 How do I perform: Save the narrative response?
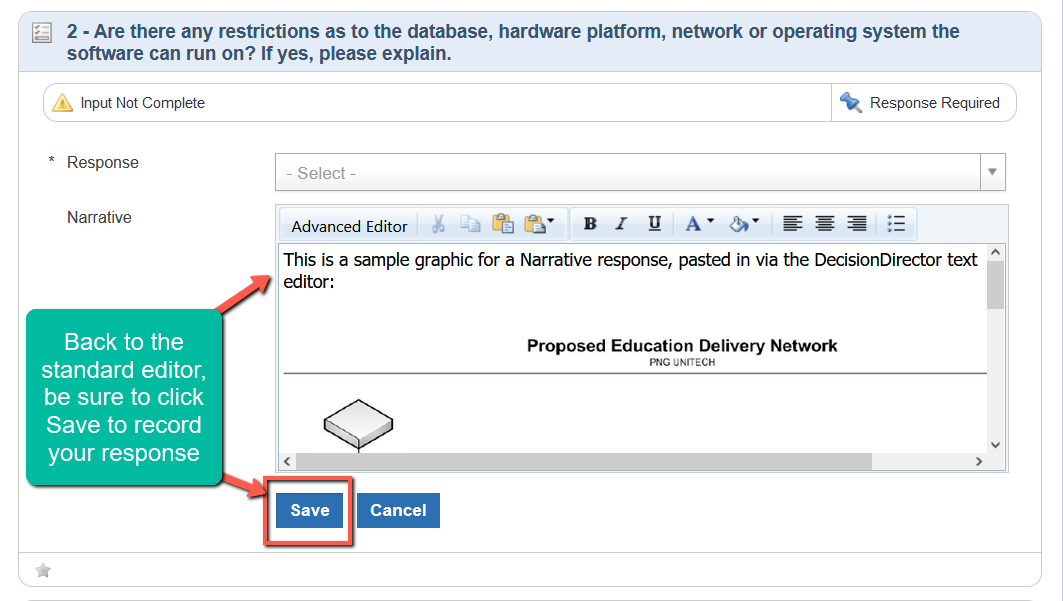[x=310, y=510]
